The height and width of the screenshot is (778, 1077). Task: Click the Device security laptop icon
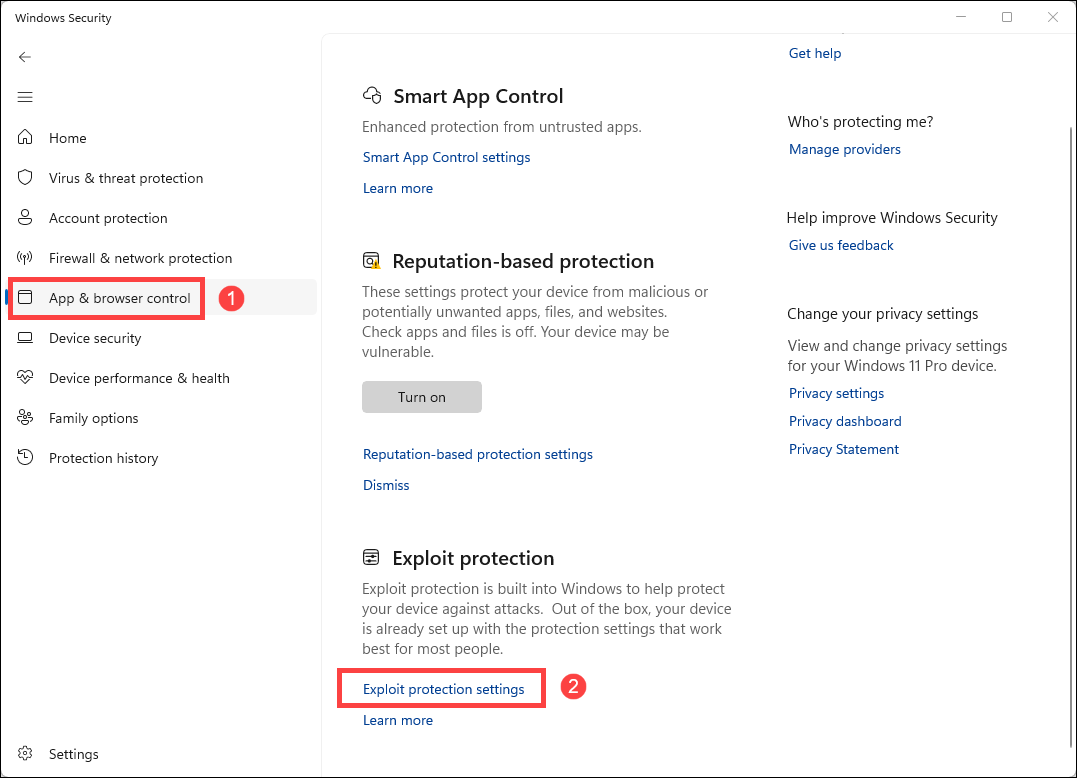[26, 338]
